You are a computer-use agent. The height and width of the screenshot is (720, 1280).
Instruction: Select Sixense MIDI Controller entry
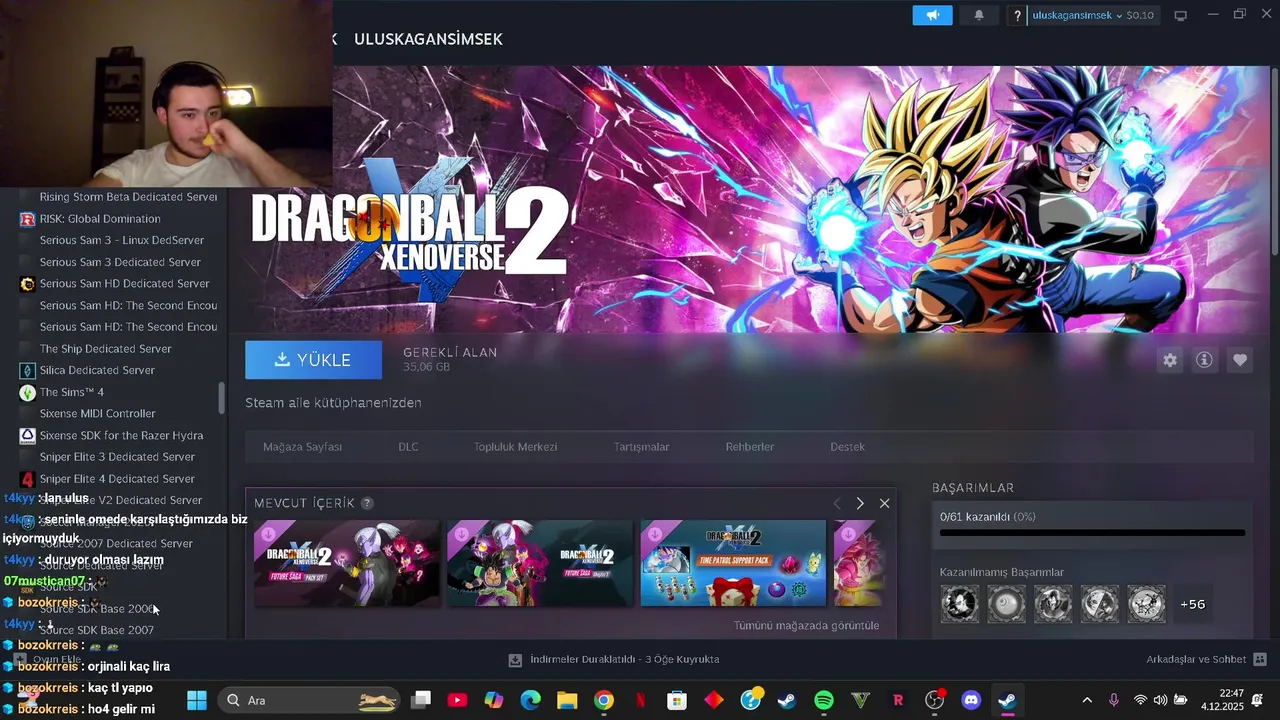[x=97, y=414]
